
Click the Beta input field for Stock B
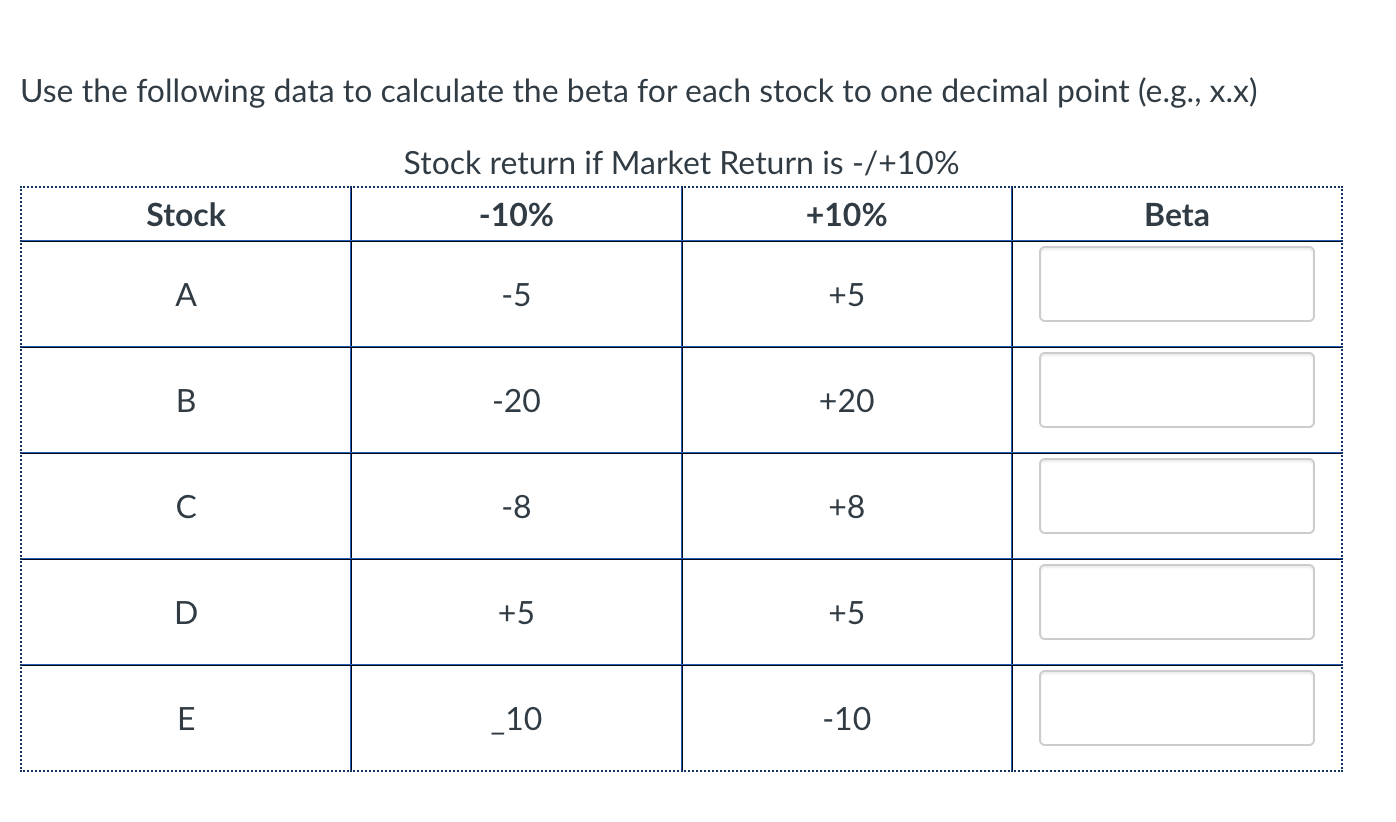click(x=1176, y=390)
